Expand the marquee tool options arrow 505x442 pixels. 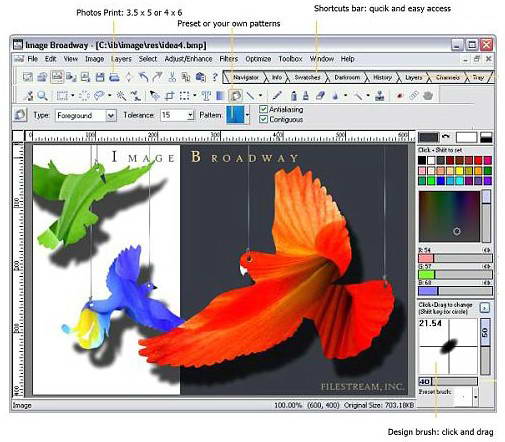point(72,96)
